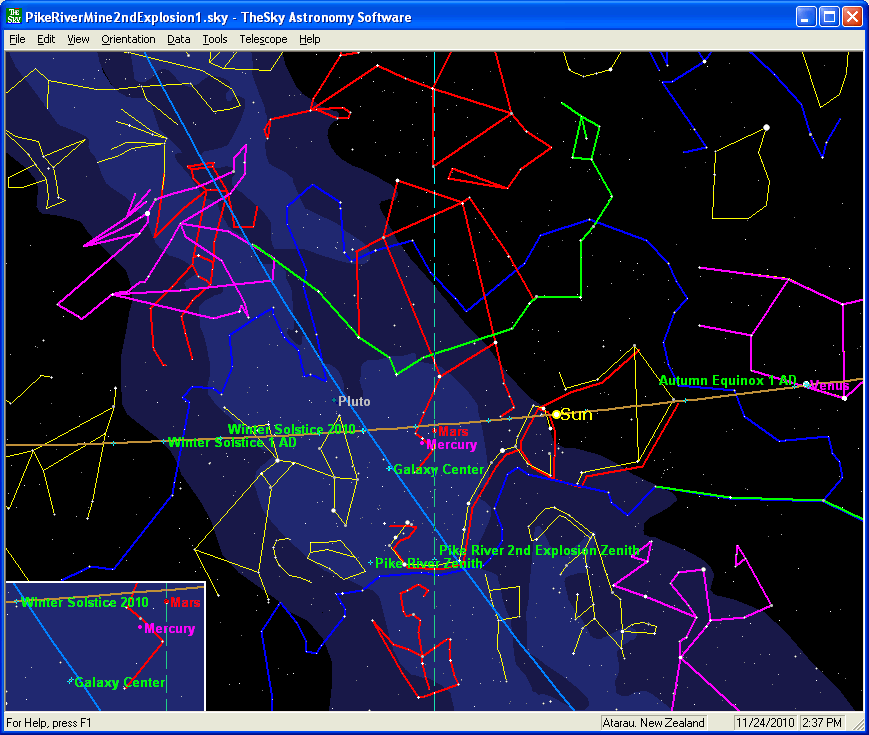Select Mars label in the main chart
This screenshot has height=735, width=869.
tap(453, 431)
